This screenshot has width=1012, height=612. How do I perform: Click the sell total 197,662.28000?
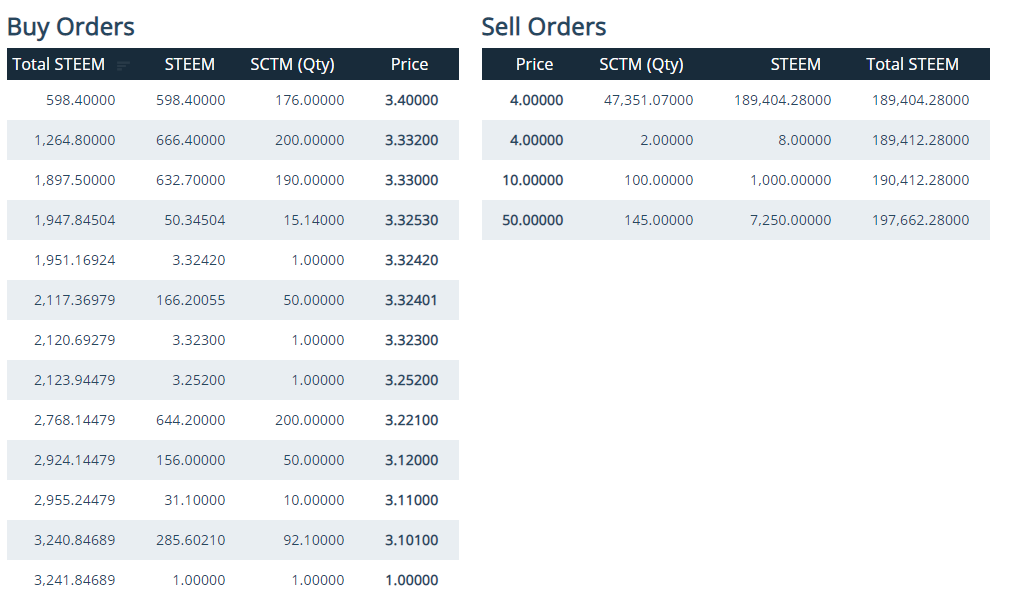[920, 220]
